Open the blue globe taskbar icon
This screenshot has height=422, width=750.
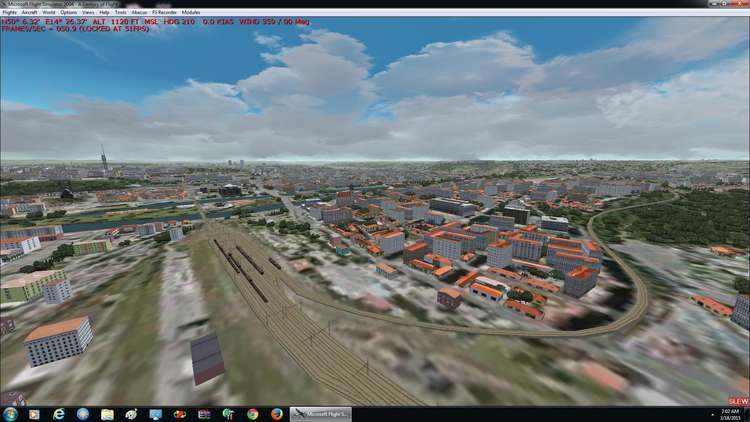click(83, 414)
